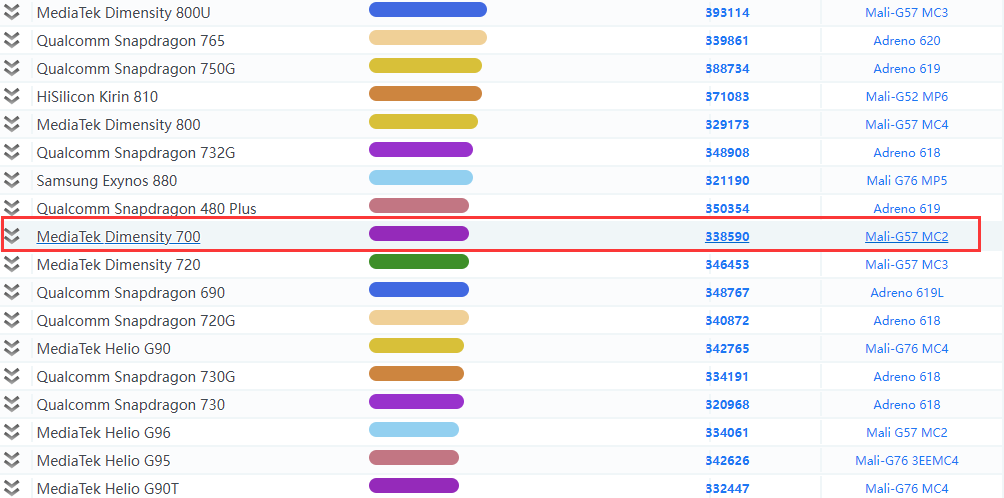The height and width of the screenshot is (498, 1004).
Task: Open the Adreno 620 GPU link
Action: [x=906, y=41]
